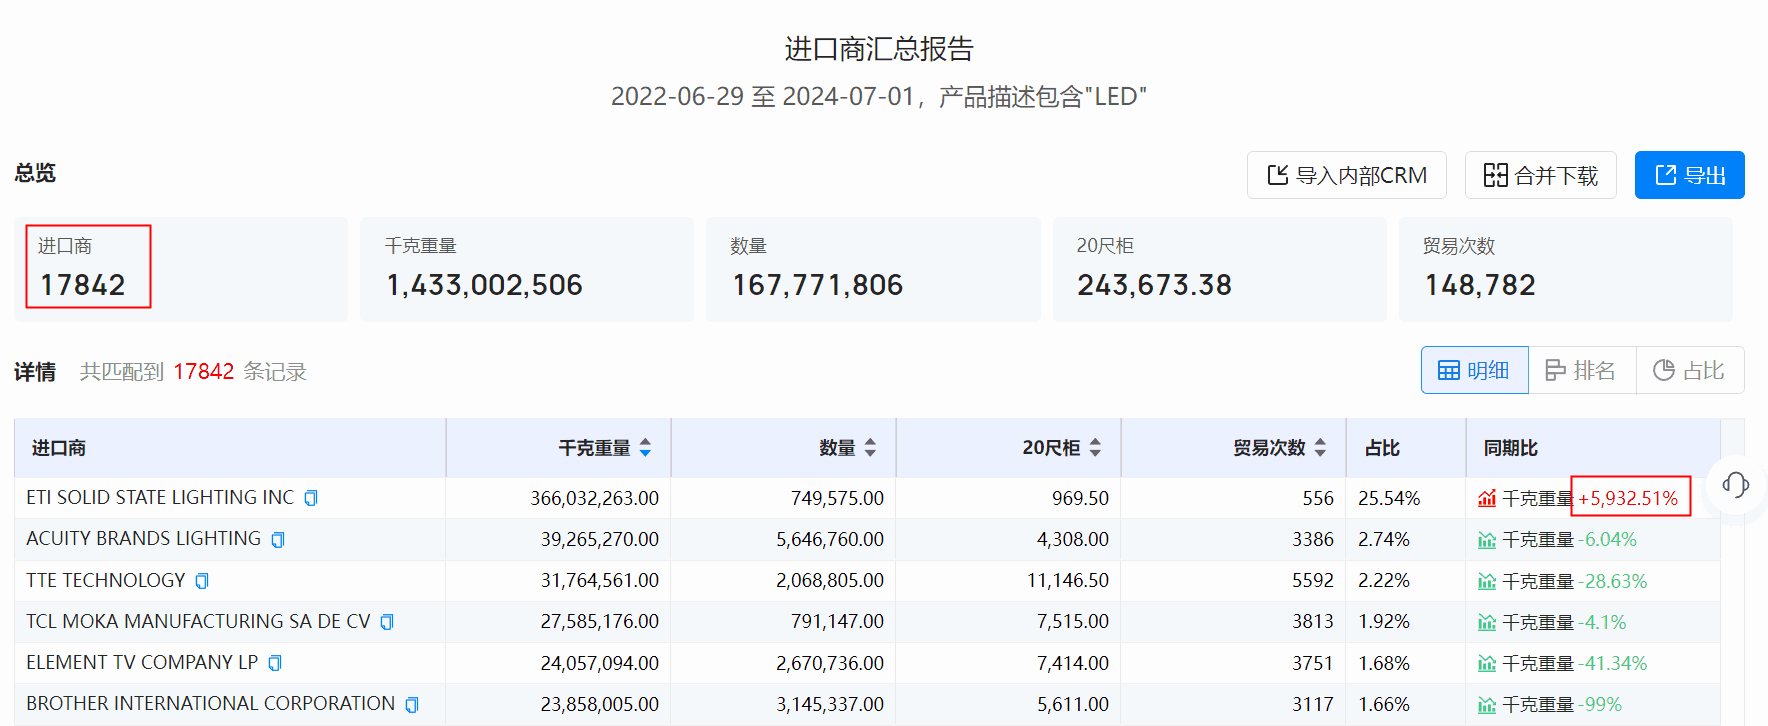Copy the ELEMENT TV COMPANY LP name
This screenshot has width=1768, height=726.
click(275, 663)
